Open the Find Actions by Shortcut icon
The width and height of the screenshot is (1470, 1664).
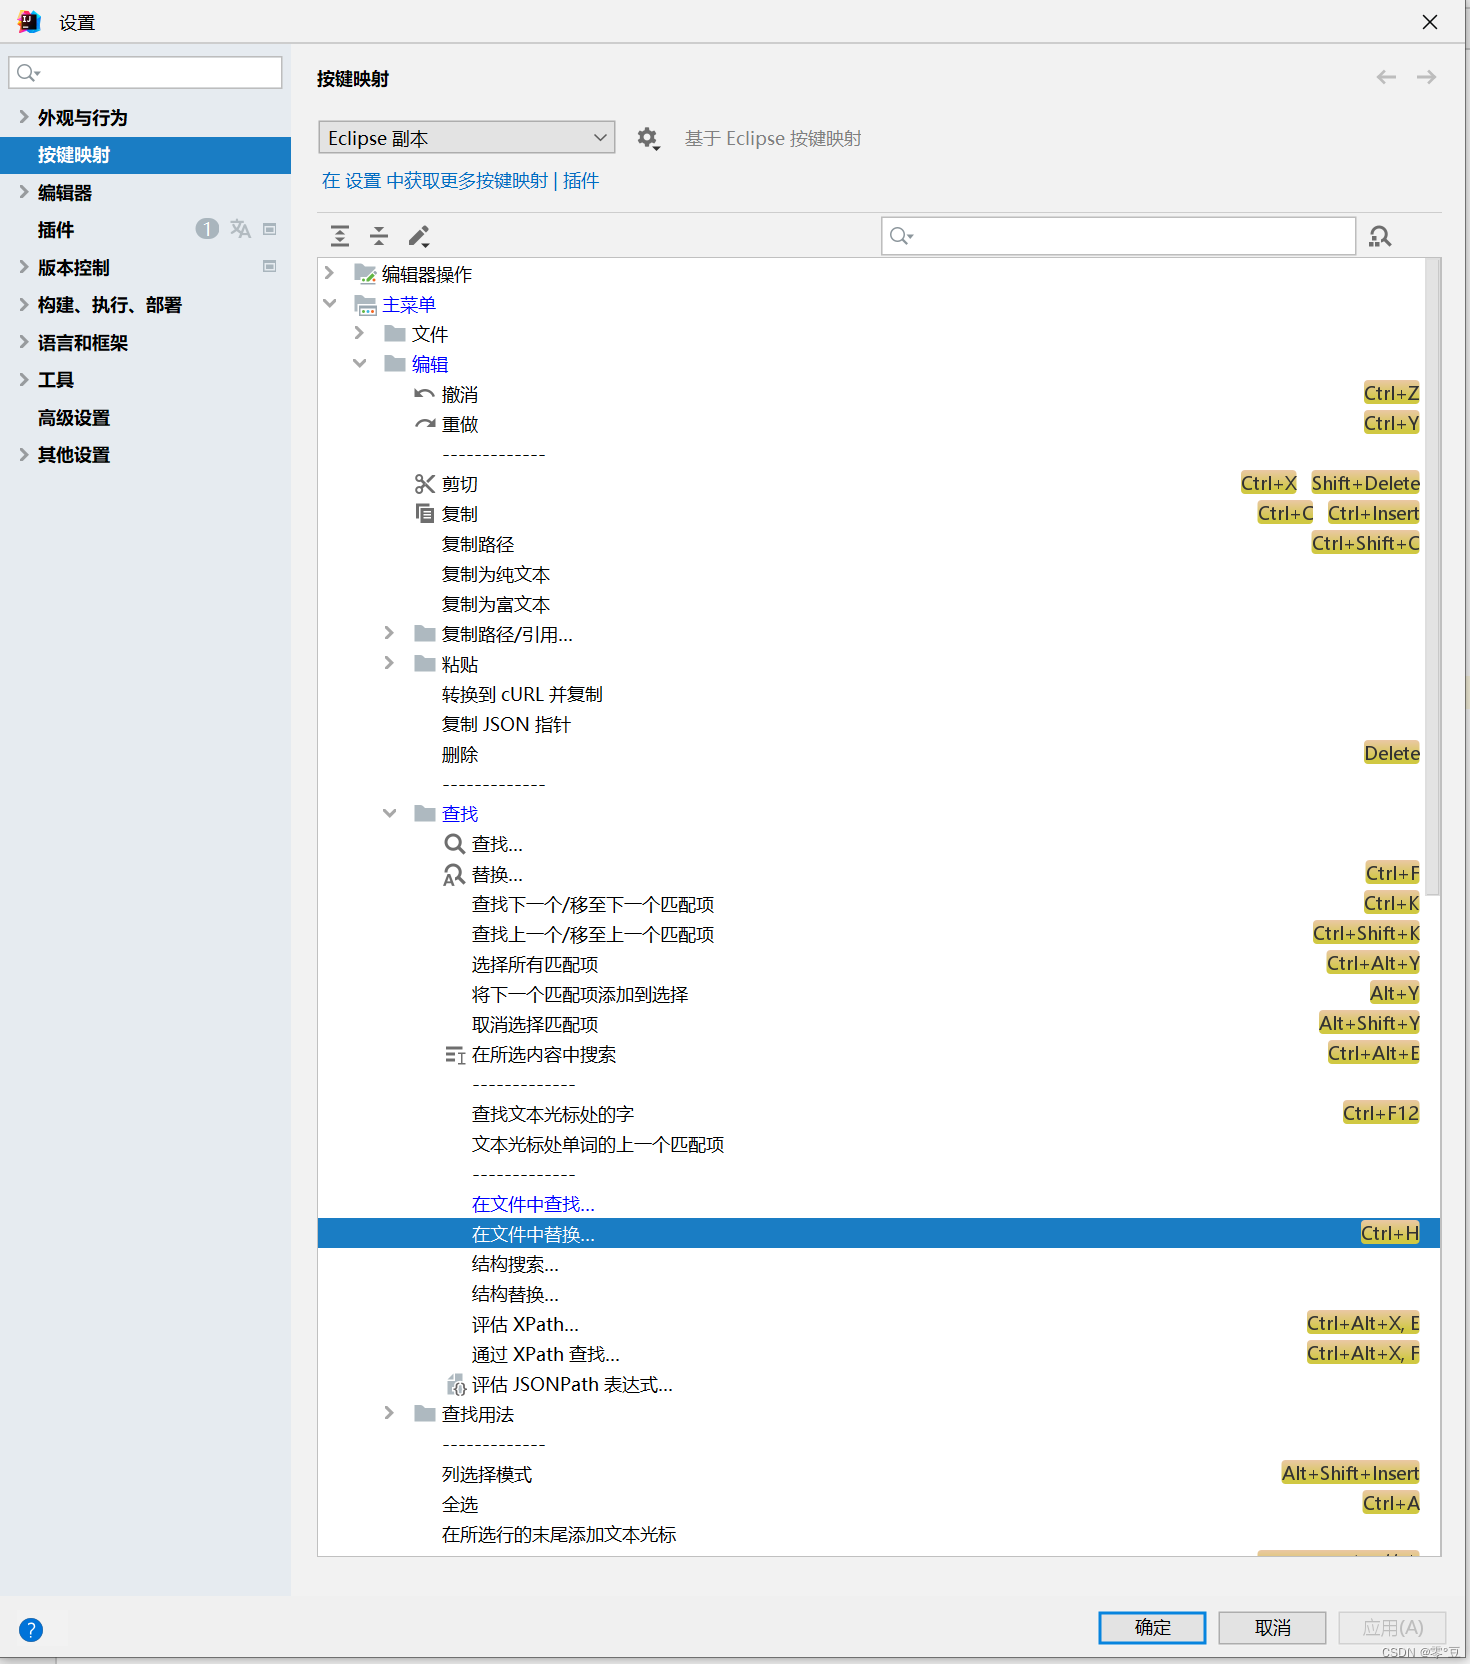coord(1380,236)
